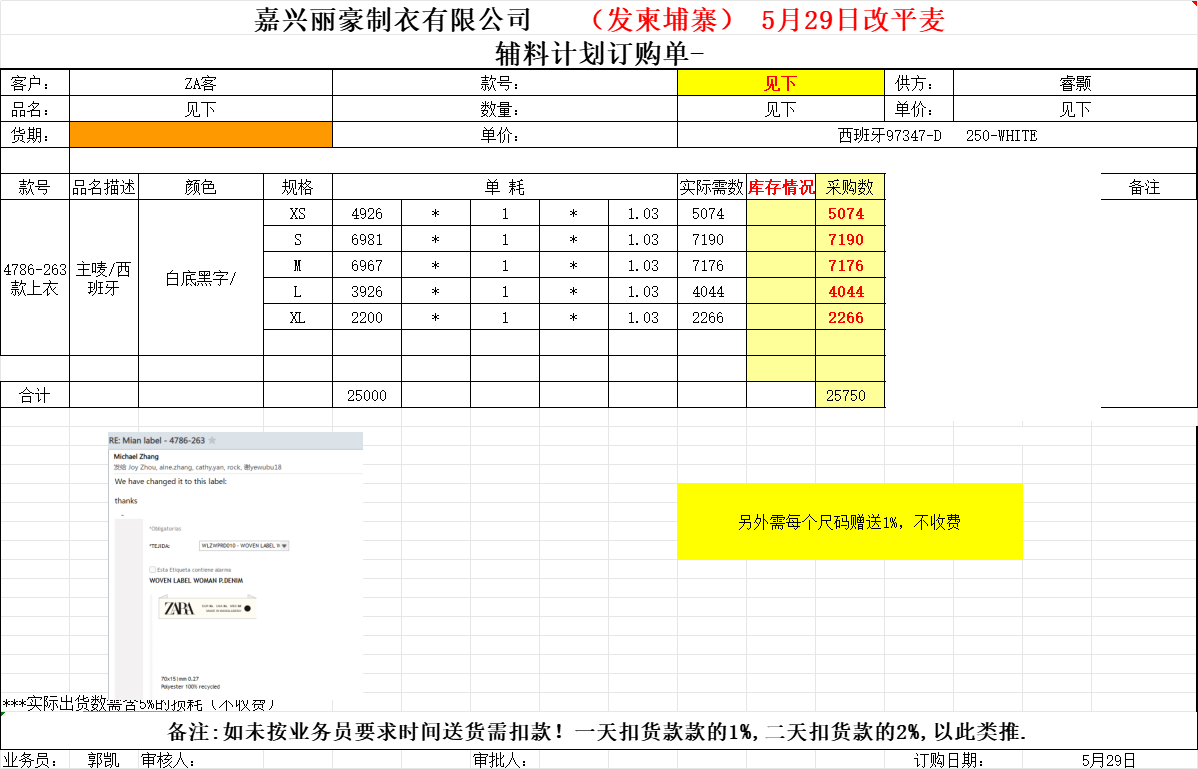Select the orange delivery date cell
1198x769 pixels.
point(200,135)
